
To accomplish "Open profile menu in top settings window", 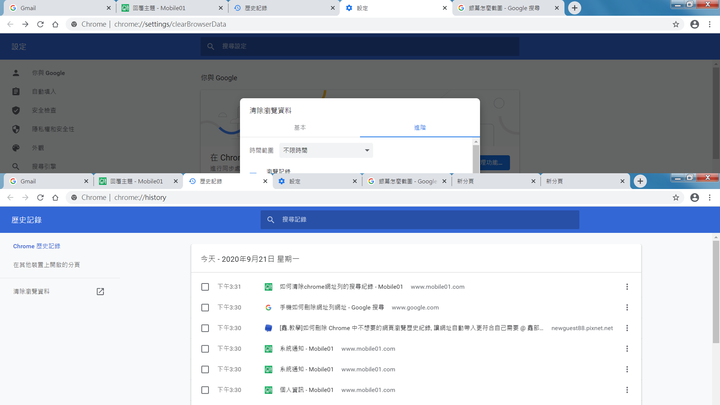I will (694, 24).
